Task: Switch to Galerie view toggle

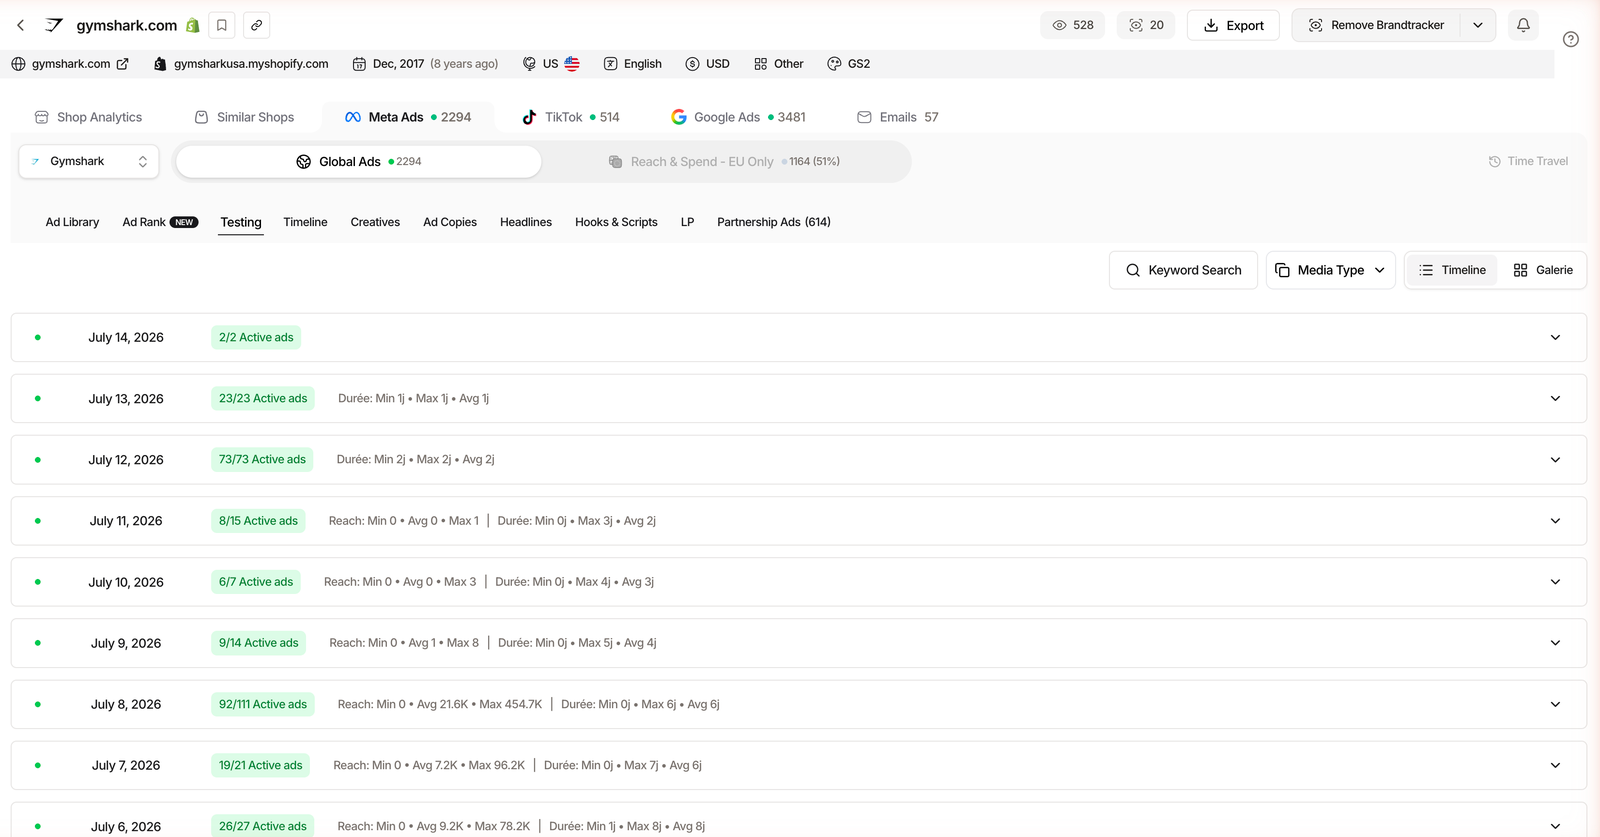Action: pos(1543,270)
